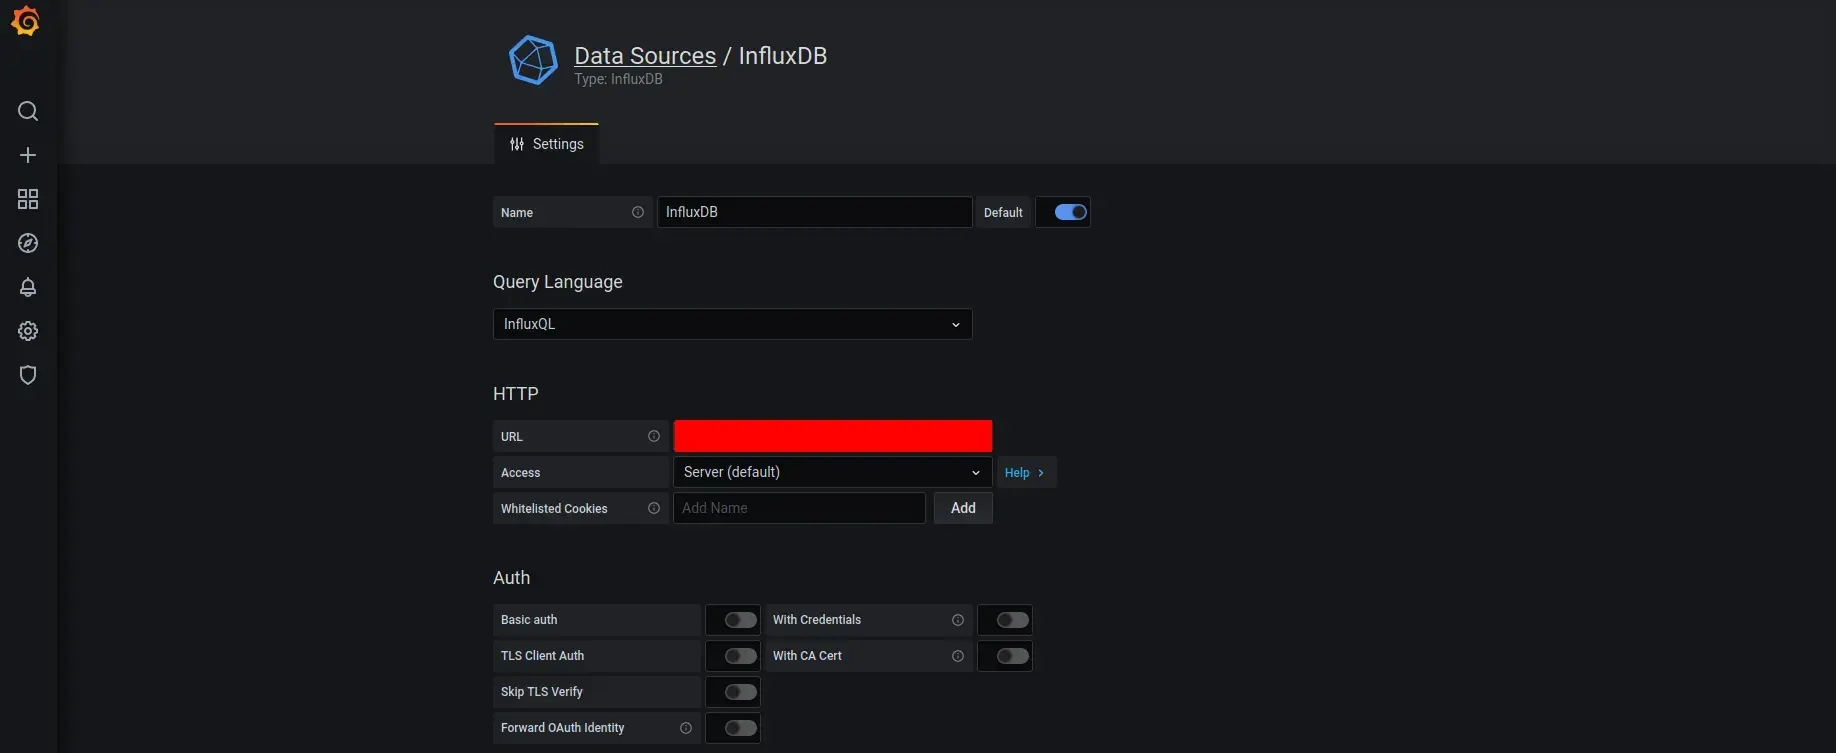The width and height of the screenshot is (1836, 753).
Task: Open Explore compass icon
Action: point(28,243)
